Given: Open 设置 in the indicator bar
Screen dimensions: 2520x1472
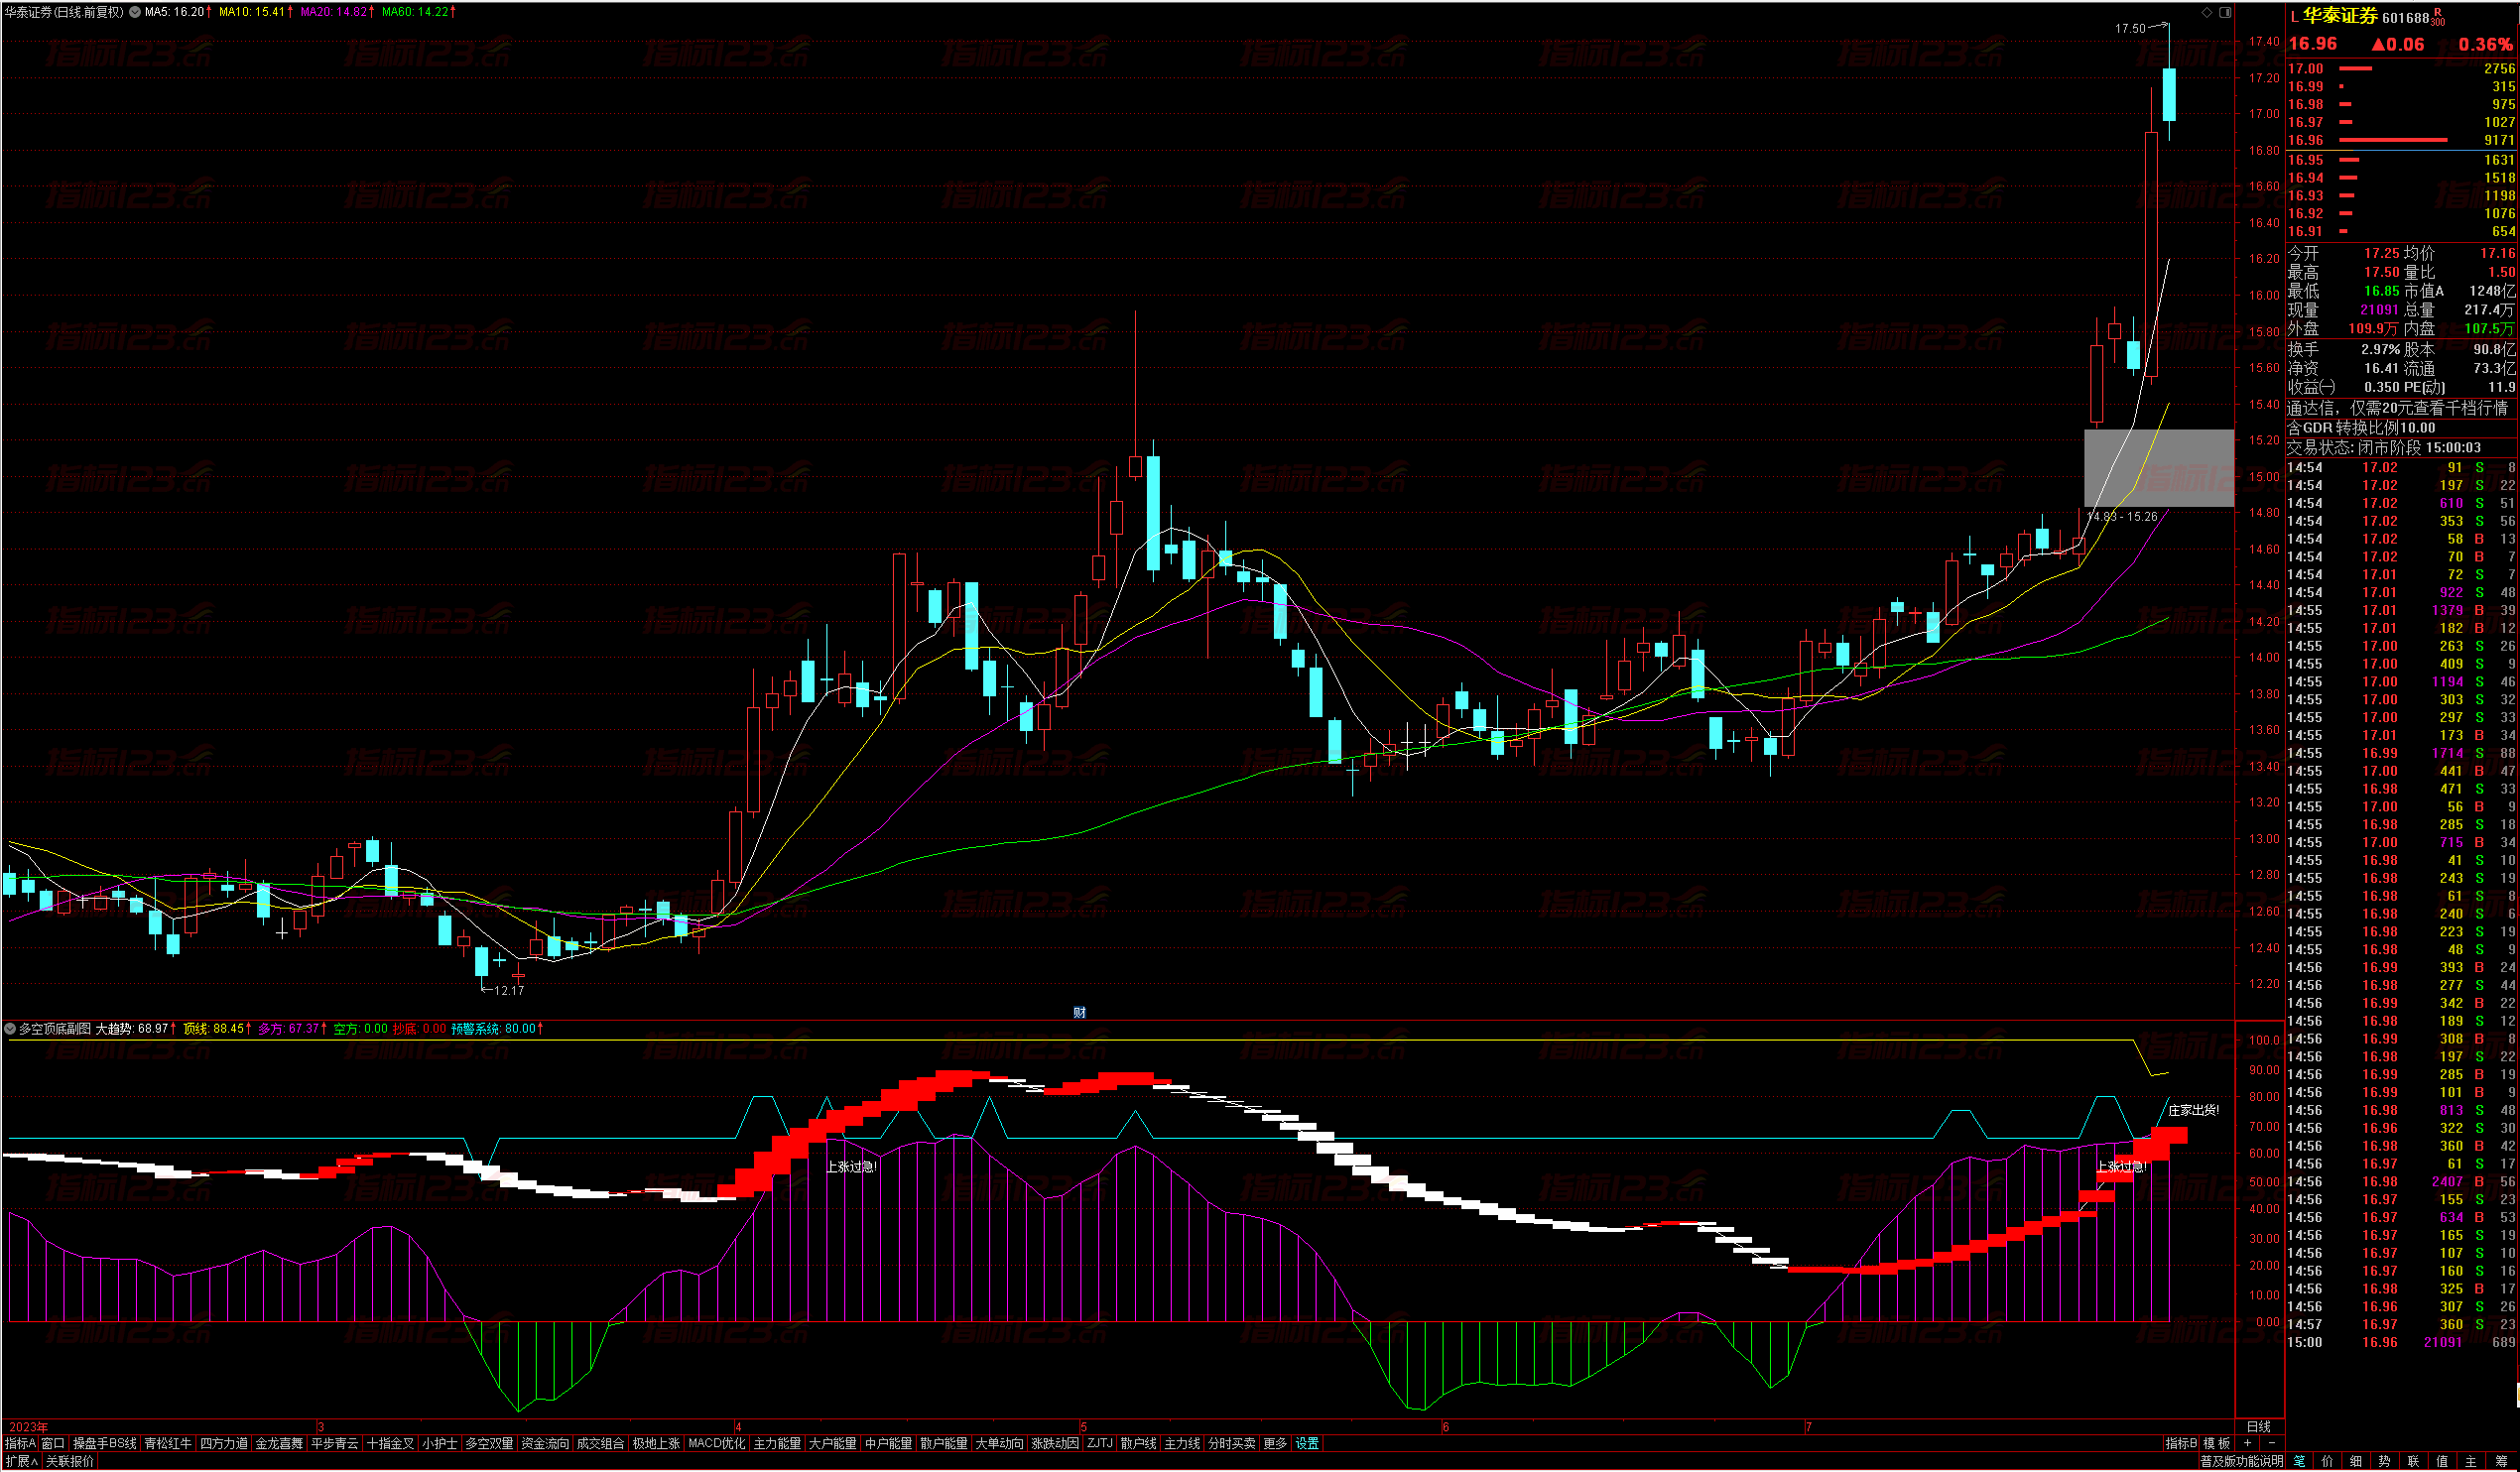Looking at the screenshot, I should click(x=1307, y=1443).
